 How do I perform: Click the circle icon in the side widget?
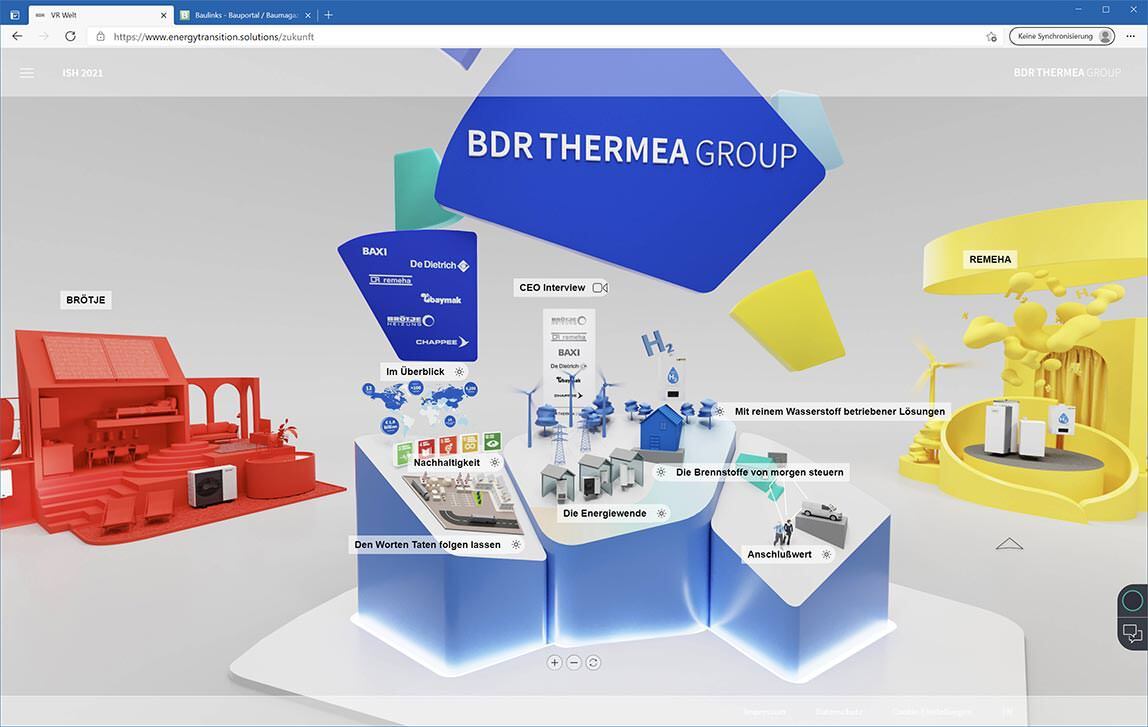[x=1133, y=601]
